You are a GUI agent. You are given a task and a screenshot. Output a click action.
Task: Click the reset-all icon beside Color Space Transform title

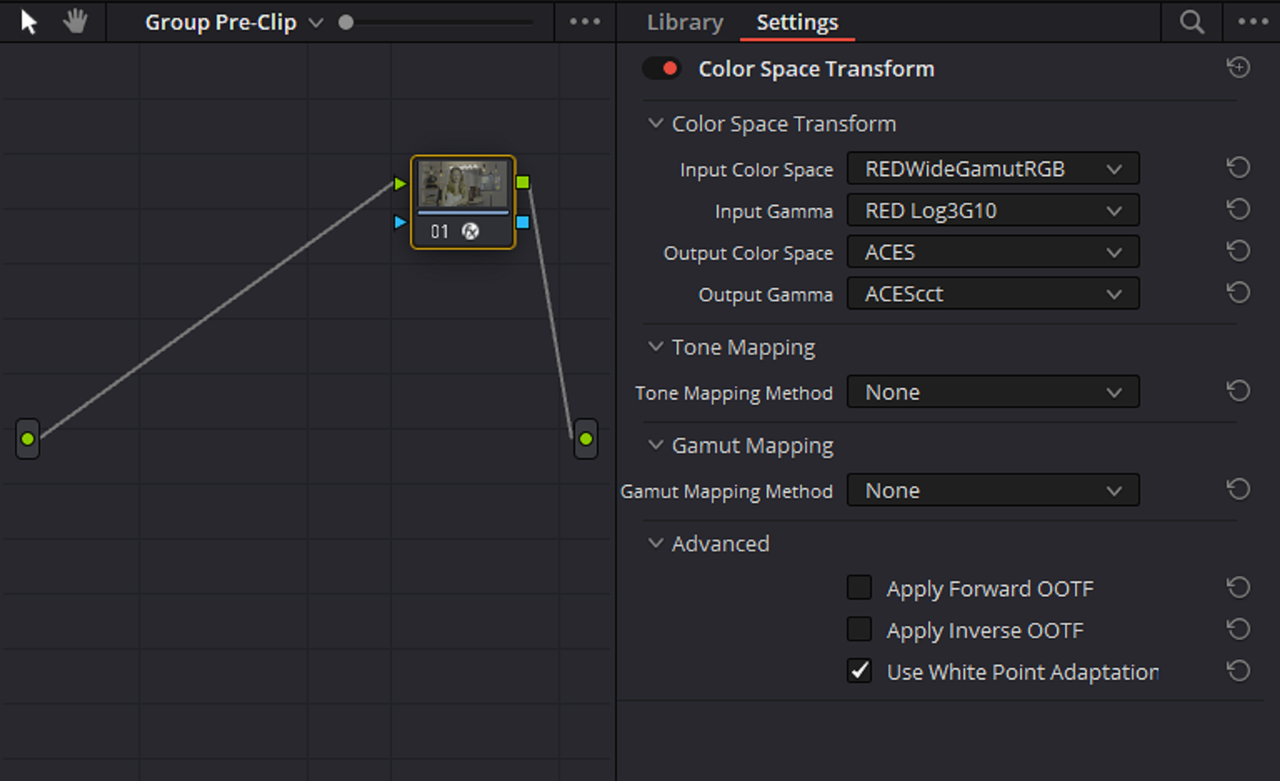1238,68
